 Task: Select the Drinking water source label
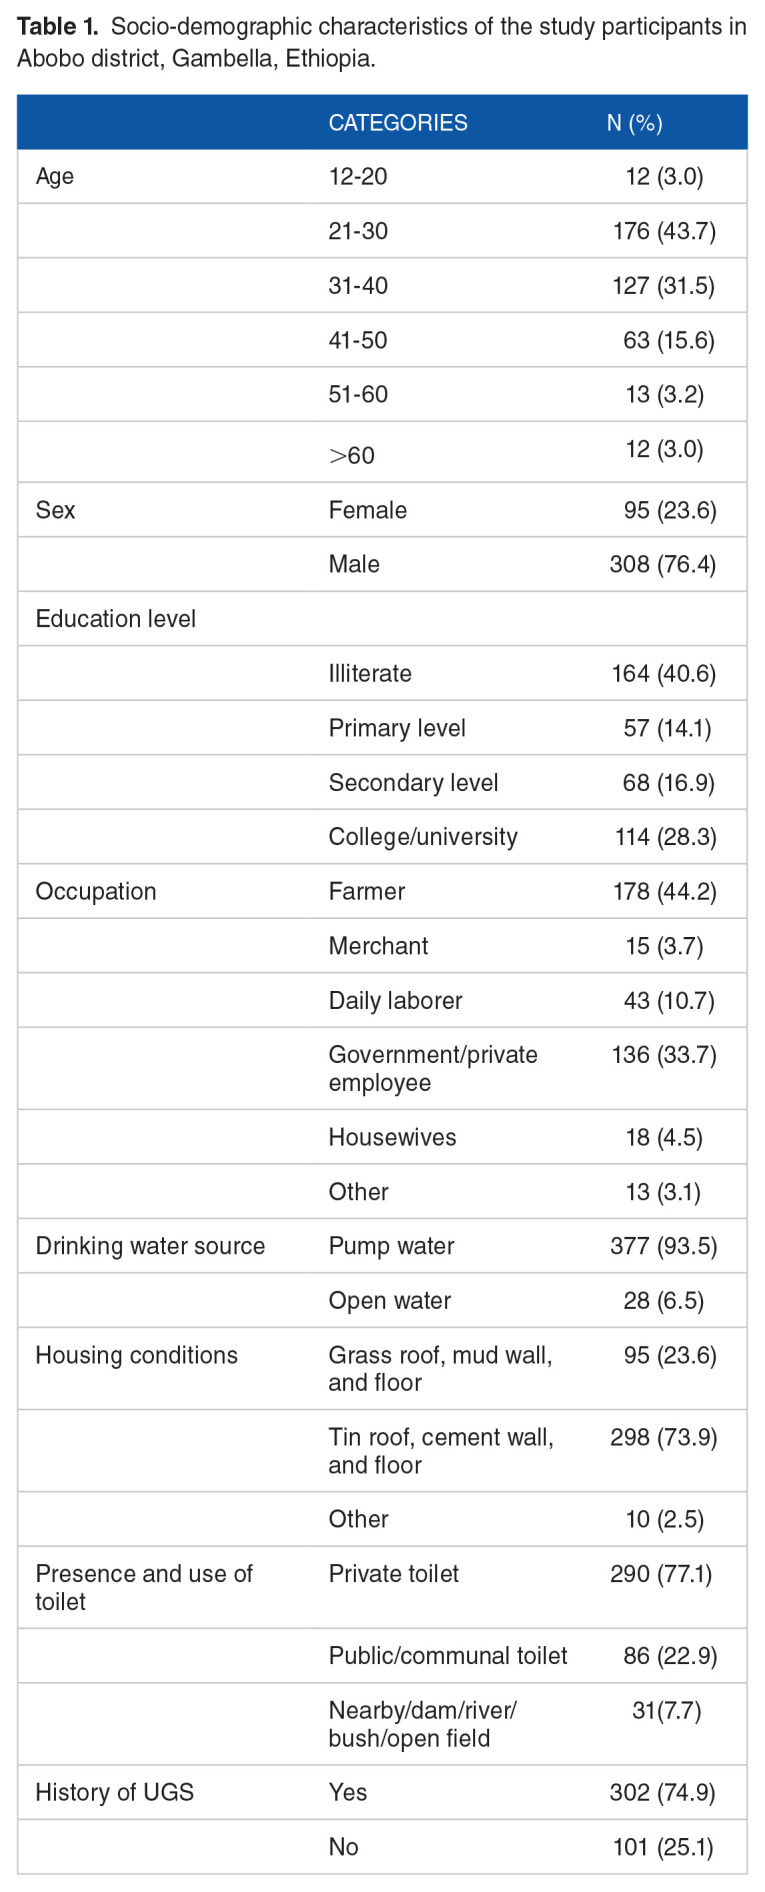click(150, 1246)
